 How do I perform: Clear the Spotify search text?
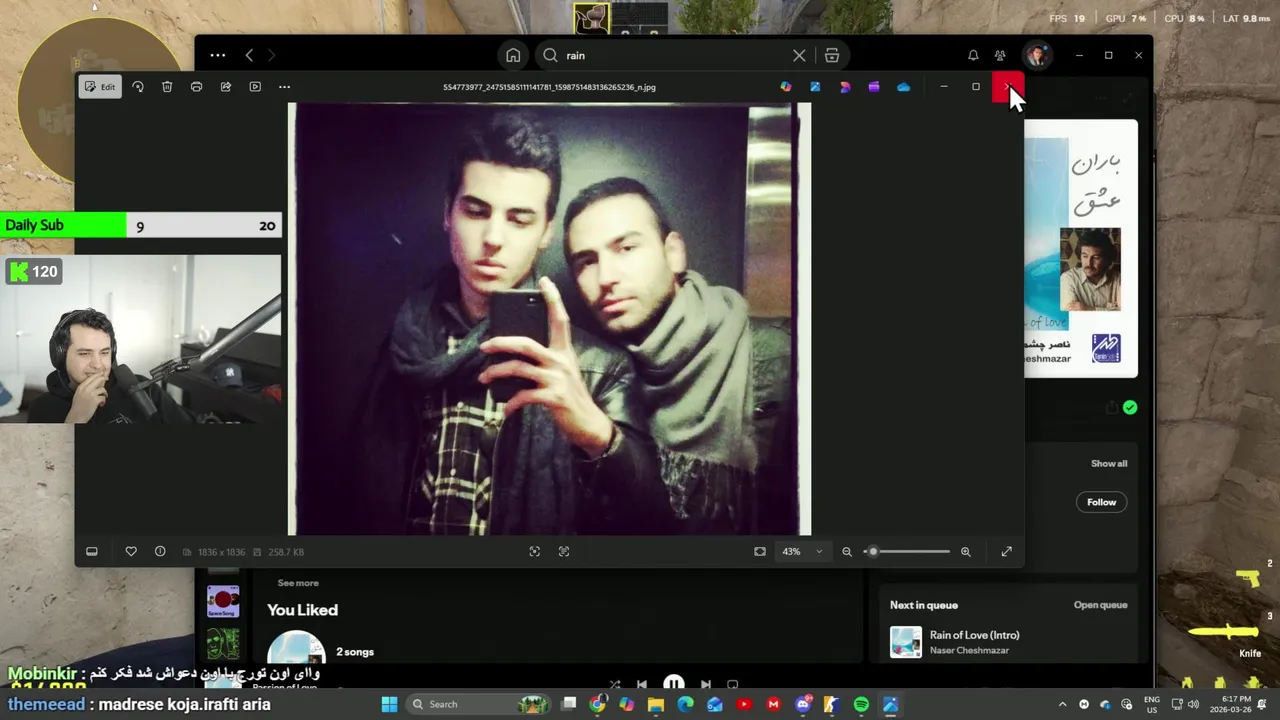[799, 55]
